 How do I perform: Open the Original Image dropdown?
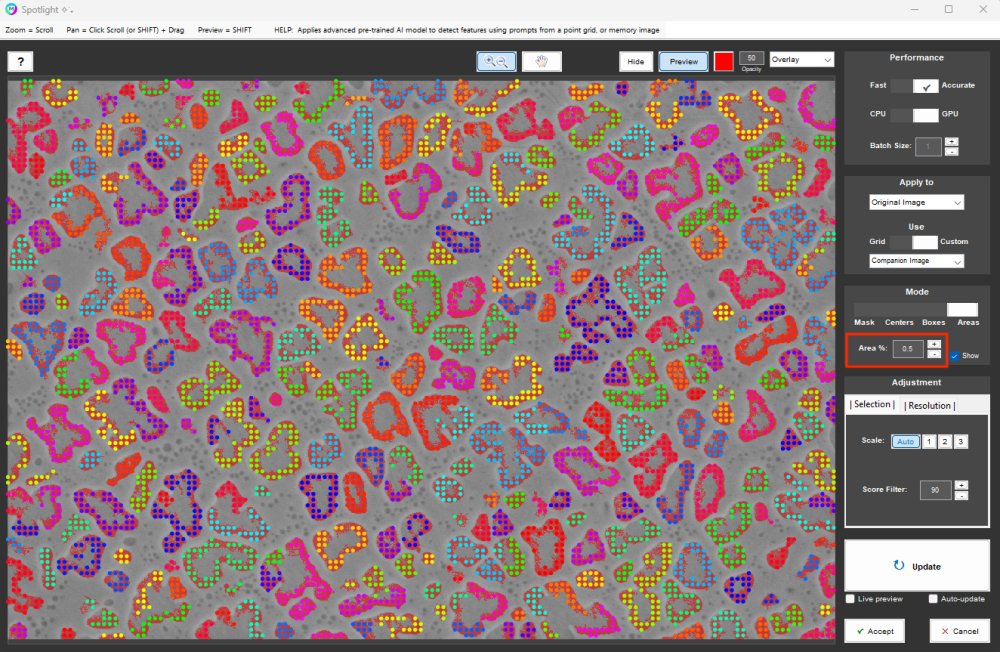tap(916, 202)
